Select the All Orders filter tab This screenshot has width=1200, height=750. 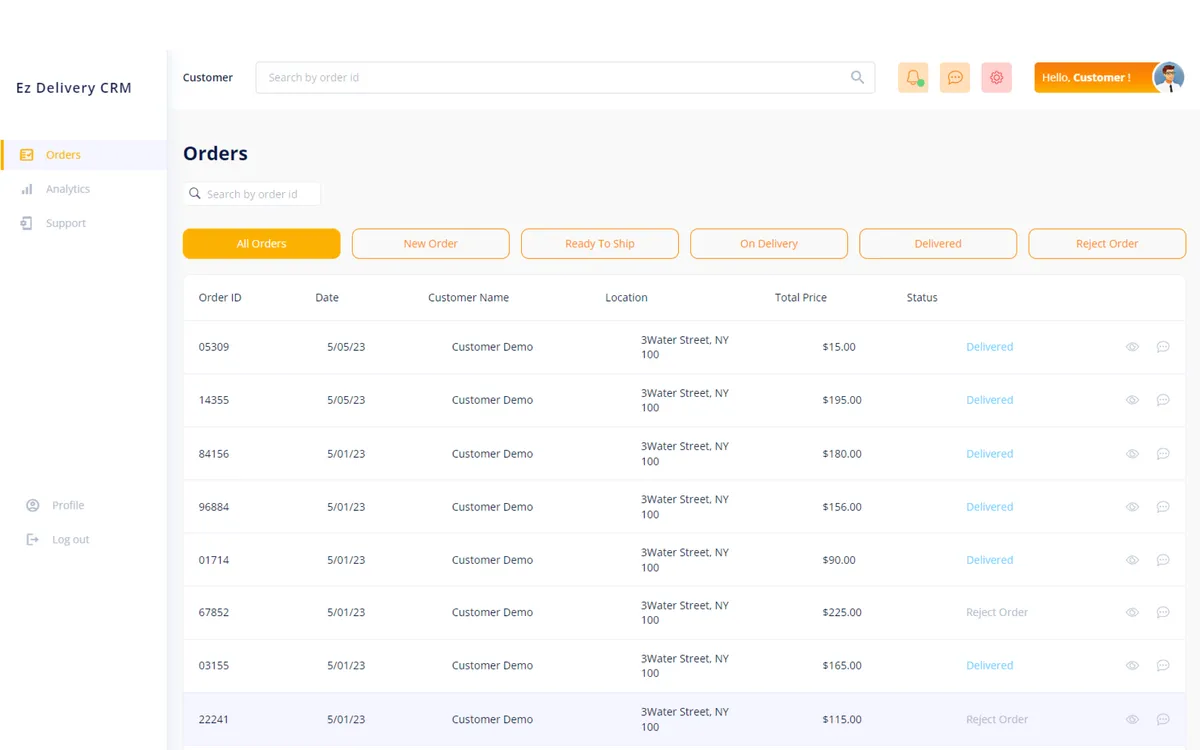coord(262,244)
